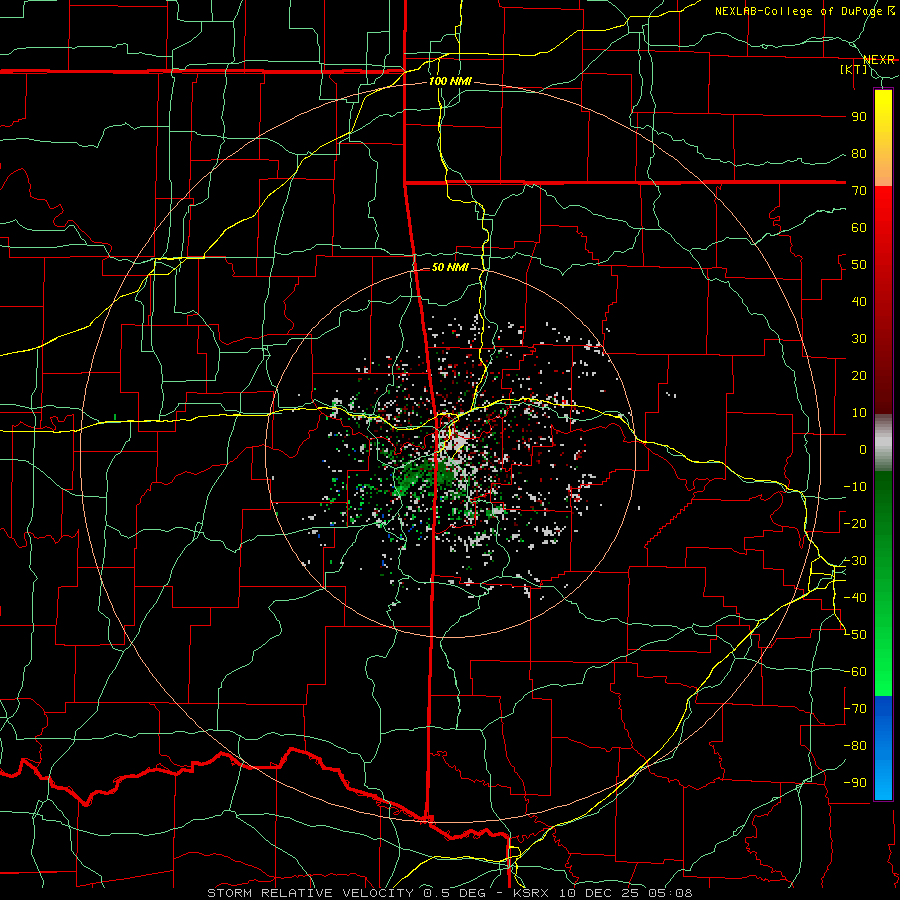The image size is (900, 900).
Task: Click the NEXLAB-College of DuPage label
Action: [801, 11]
